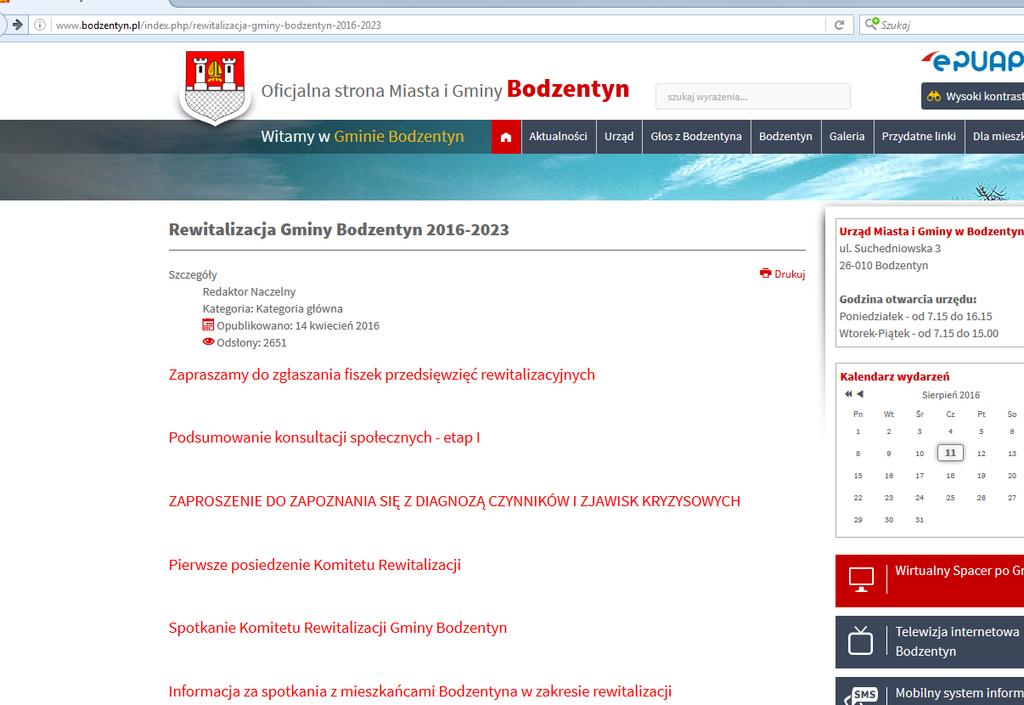Open the Aktualności menu item

pyautogui.click(x=558, y=136)
